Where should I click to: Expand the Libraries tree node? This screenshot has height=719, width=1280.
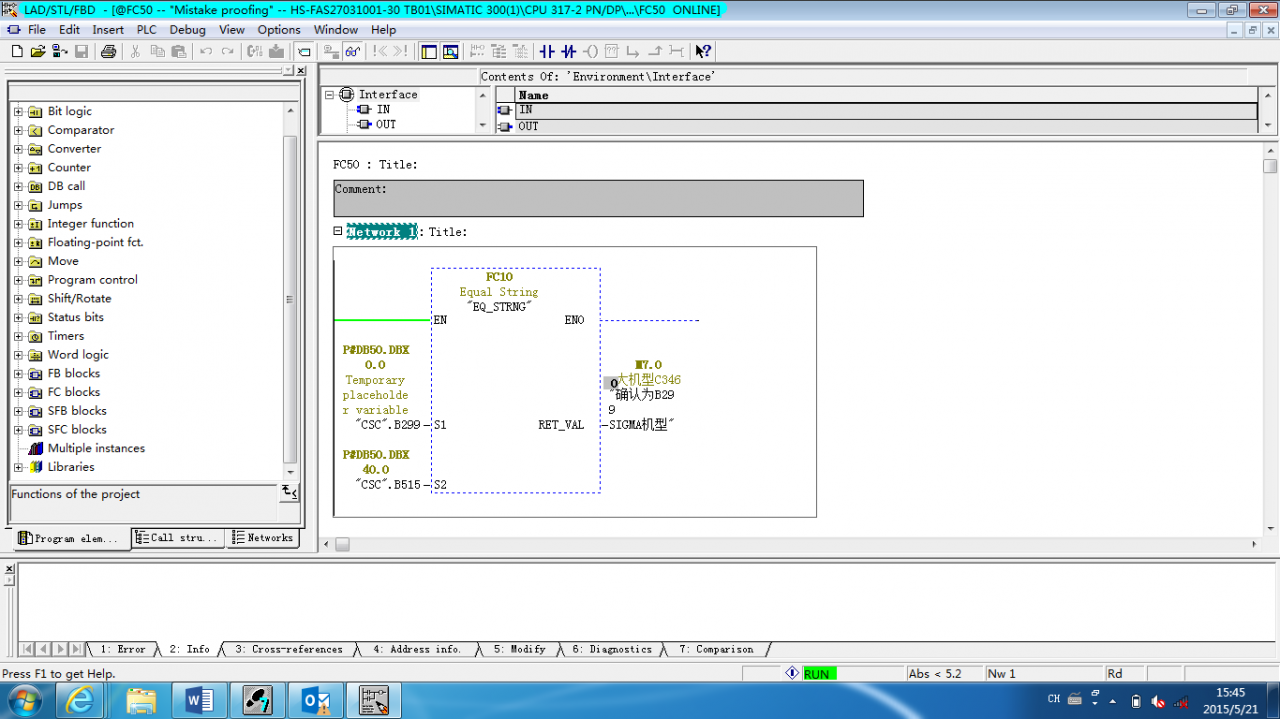[x=18, y=468]
